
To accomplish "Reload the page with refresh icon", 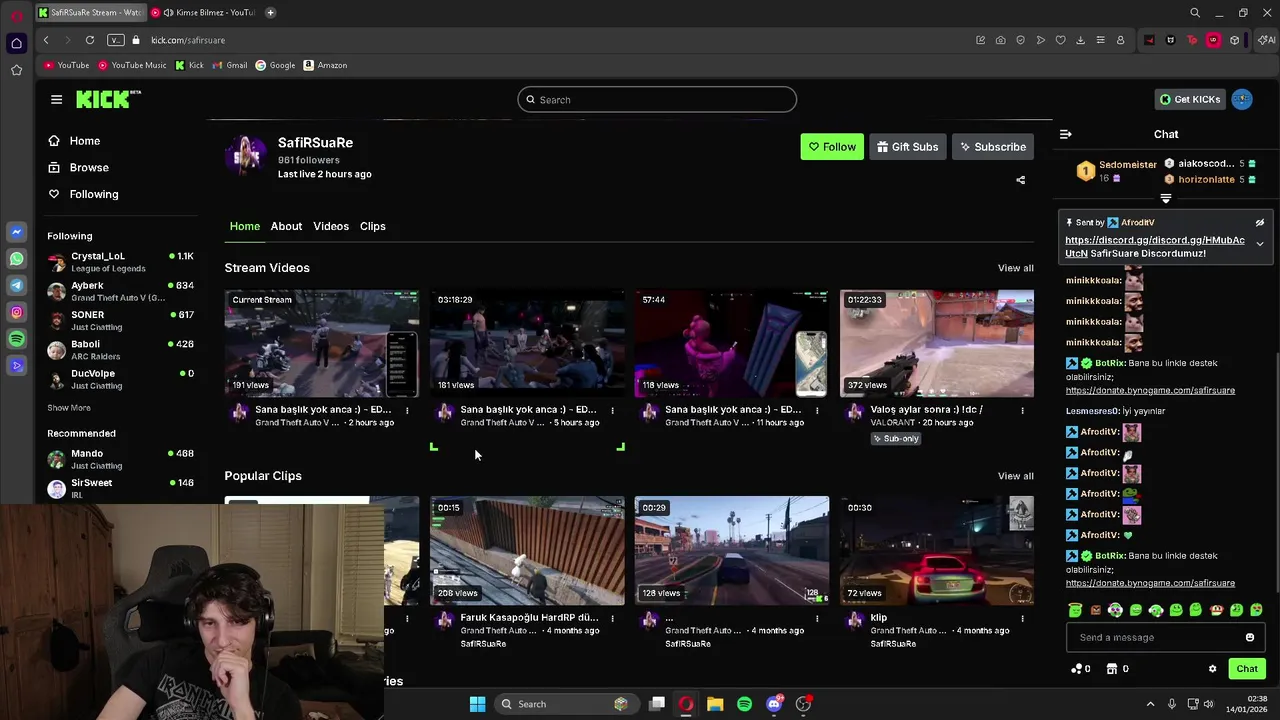I will (x=90, y=40).
